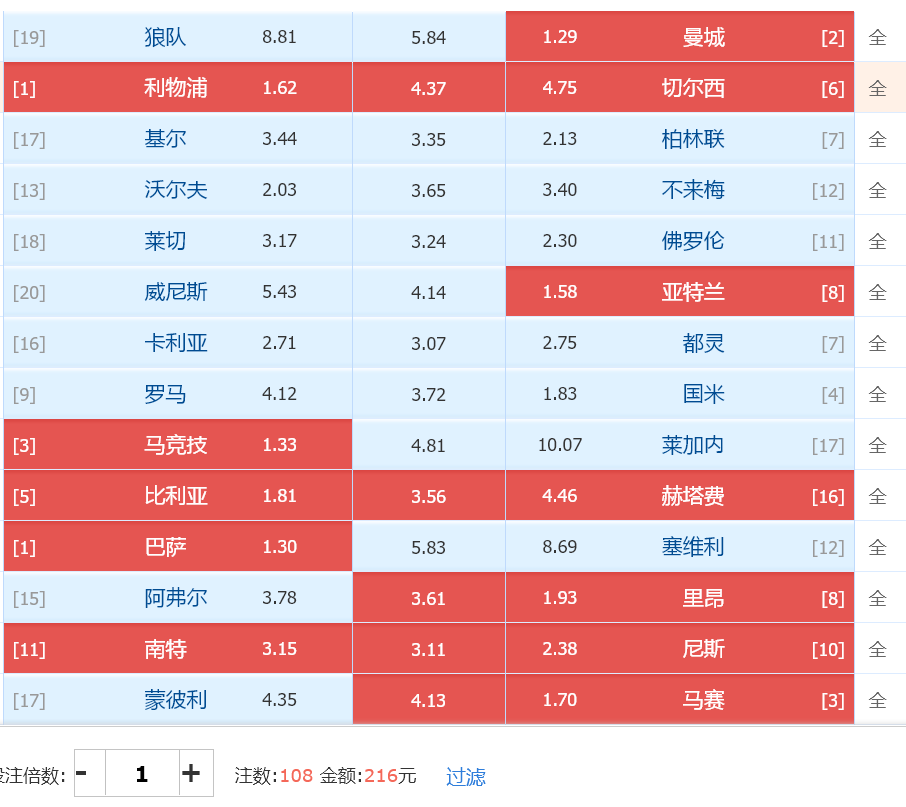Deselect draw odds 3.56 in 比利亚 row
Screen dimensions: 906x807
[429, 496]
